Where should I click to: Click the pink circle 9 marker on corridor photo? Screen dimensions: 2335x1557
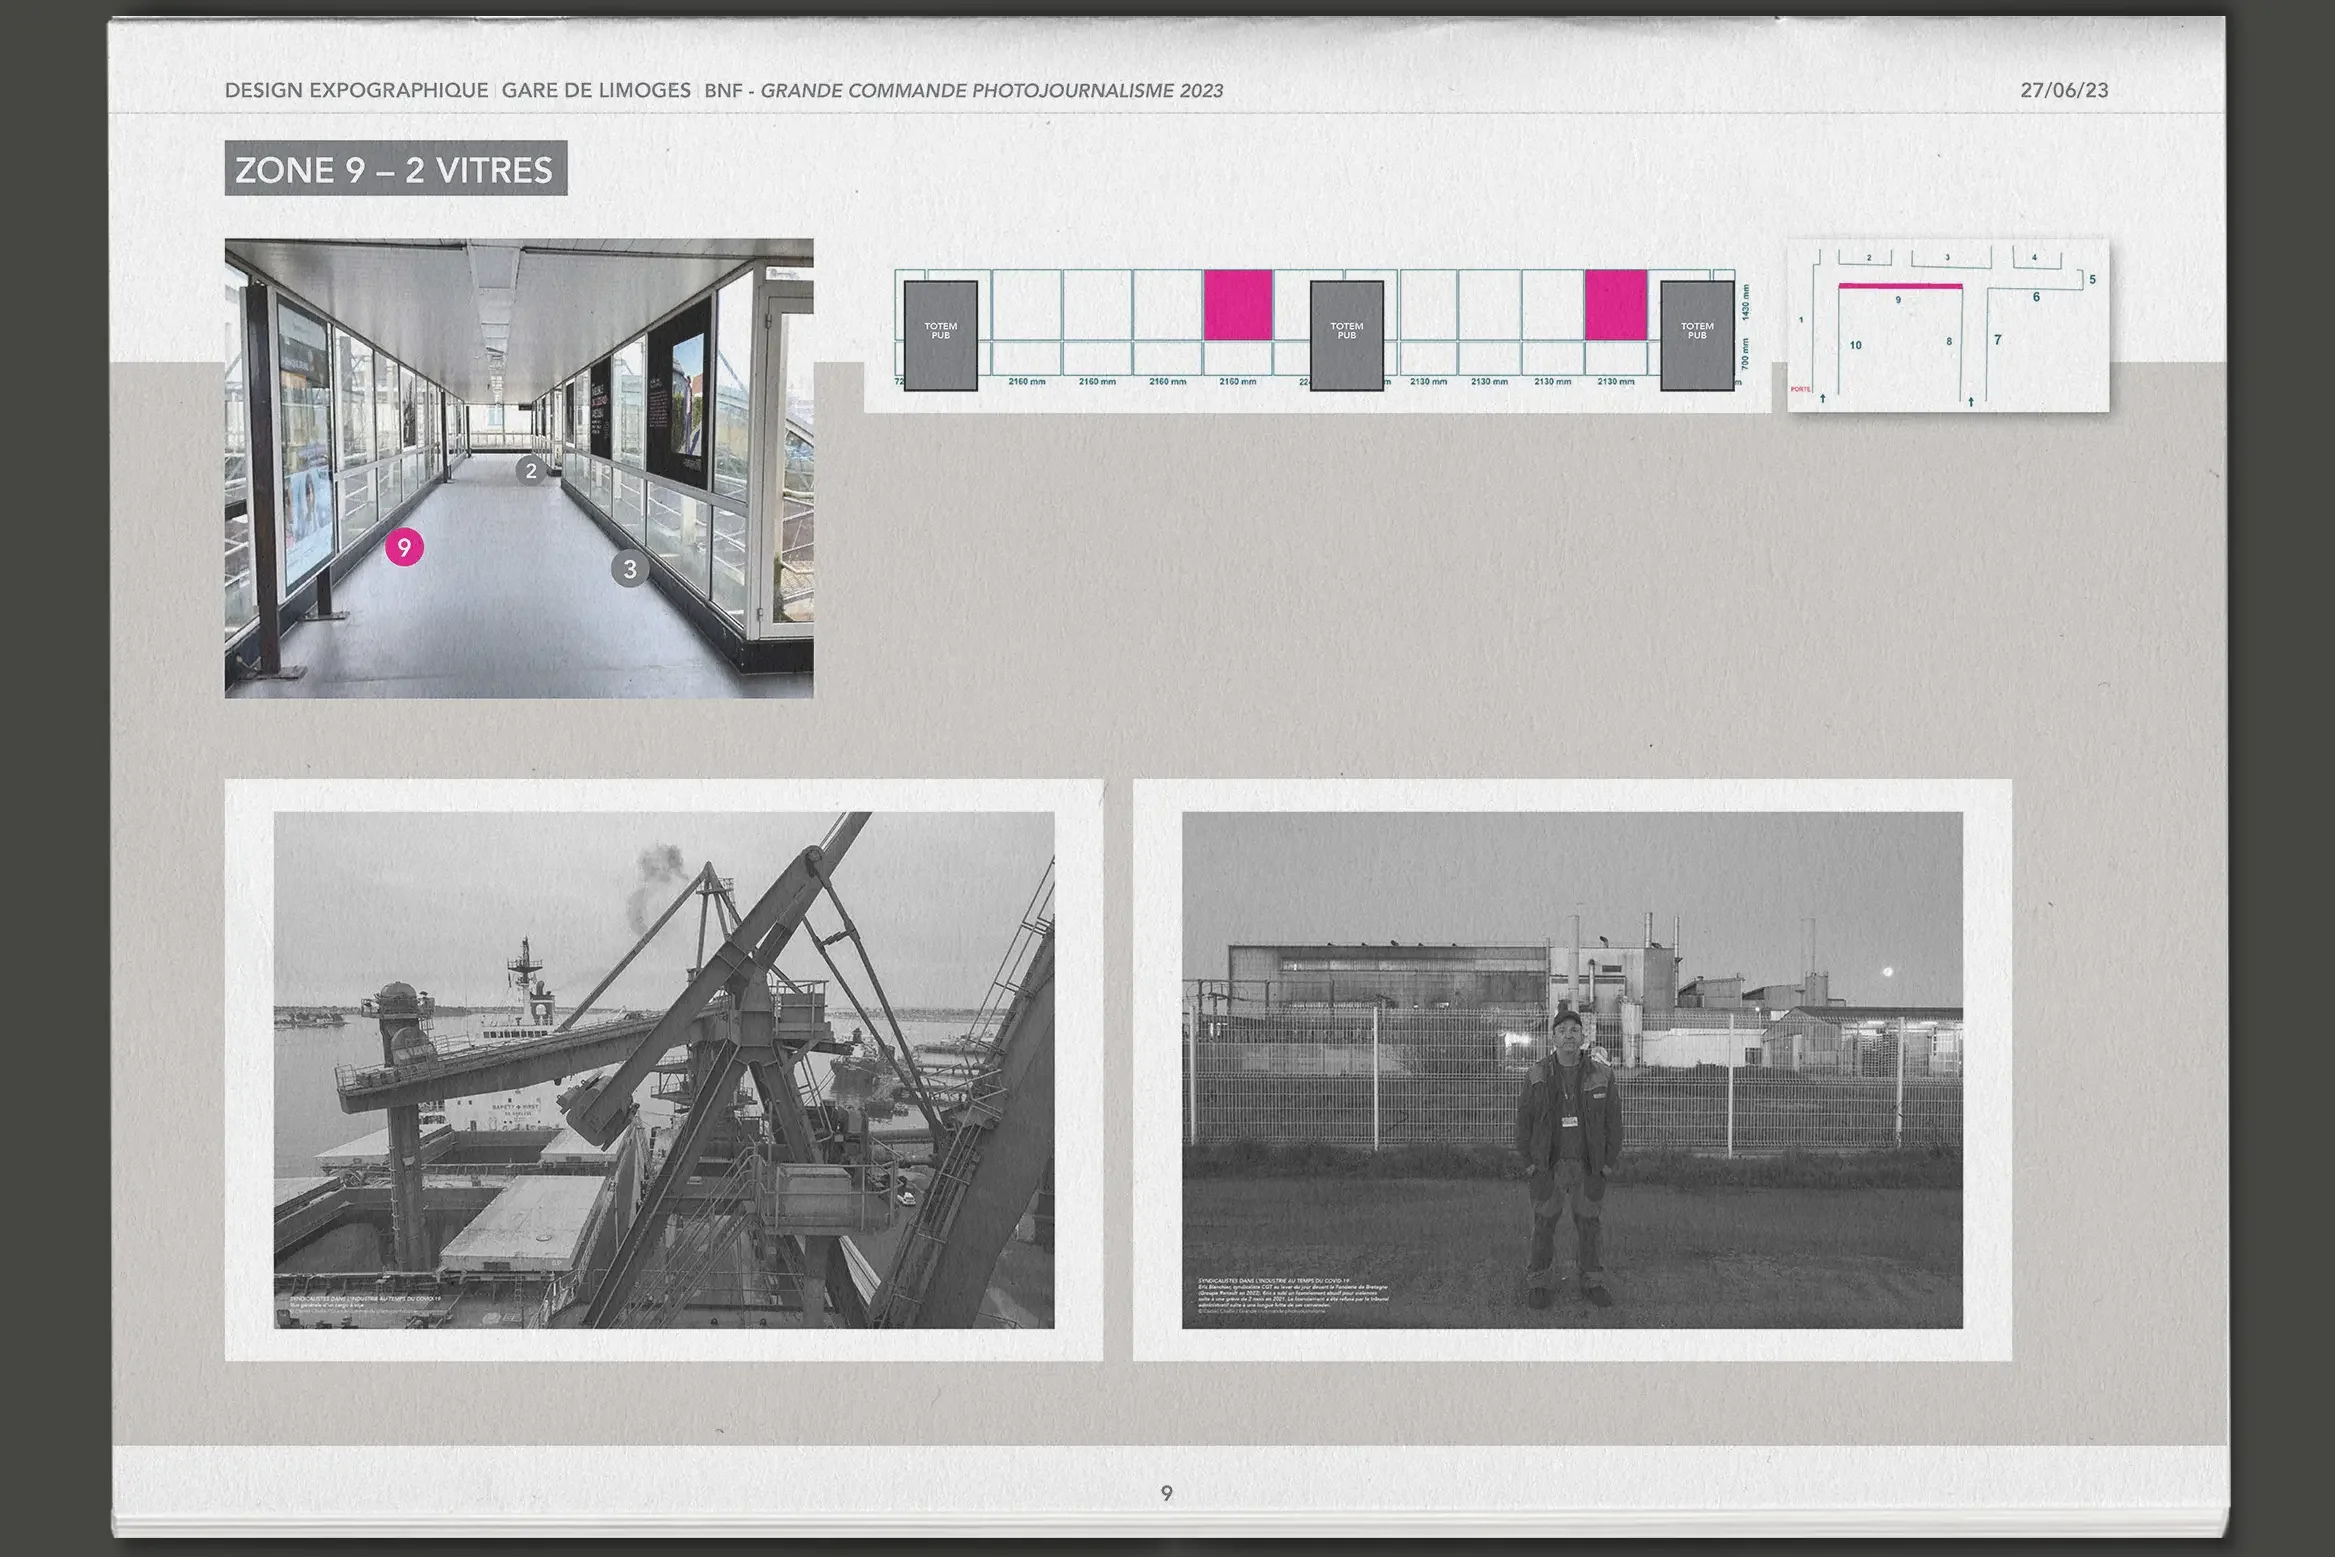coord(404,547)
